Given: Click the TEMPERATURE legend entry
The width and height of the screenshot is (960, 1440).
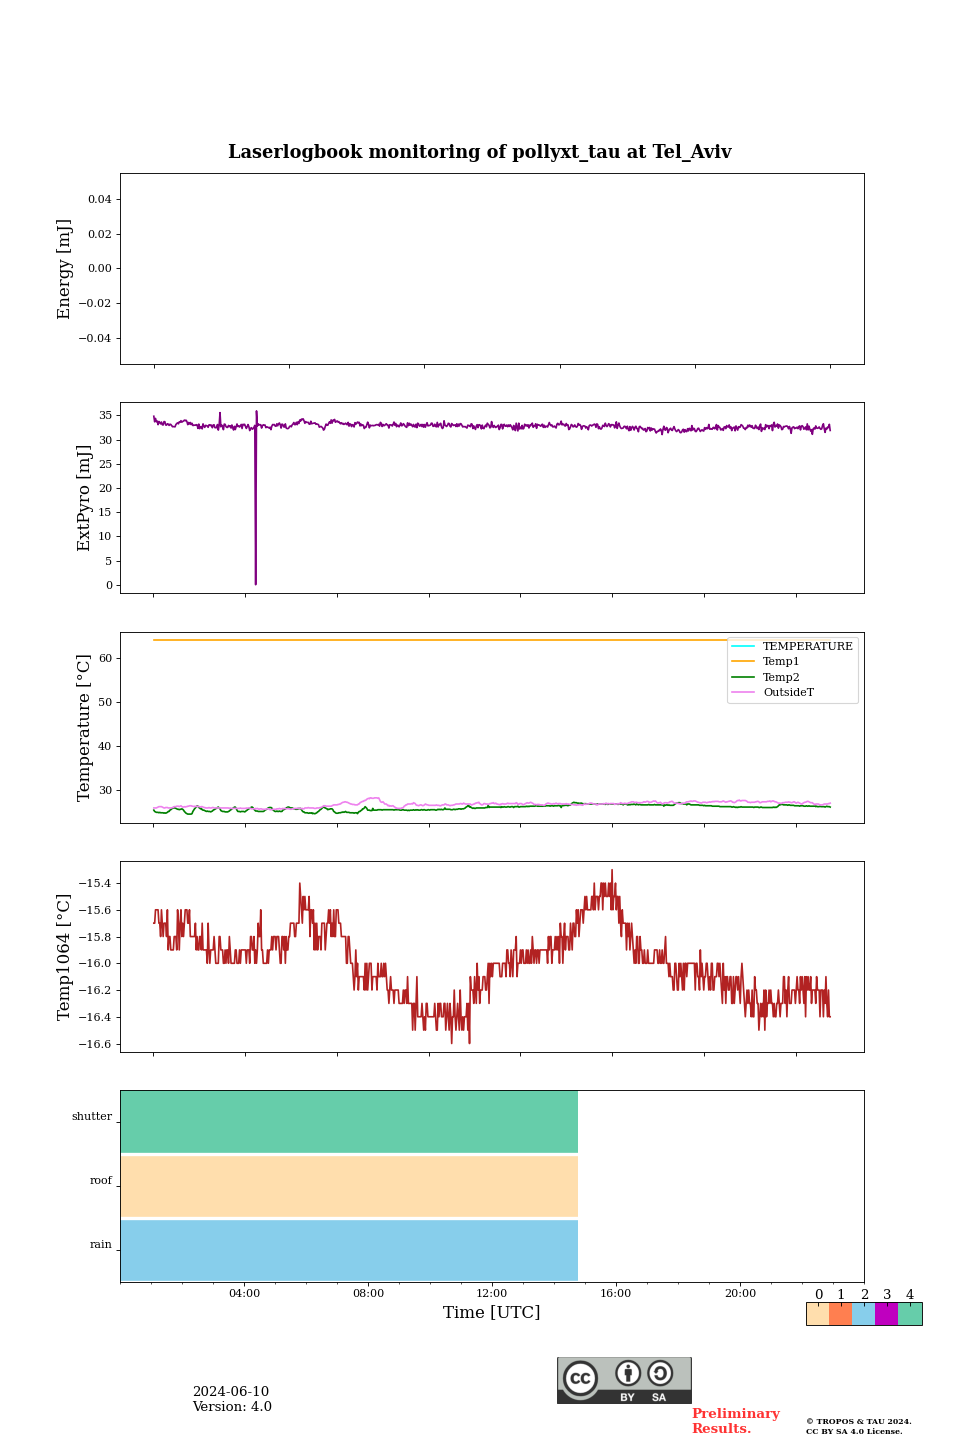Looking at the screenshot, I should [x=792, y=646].
